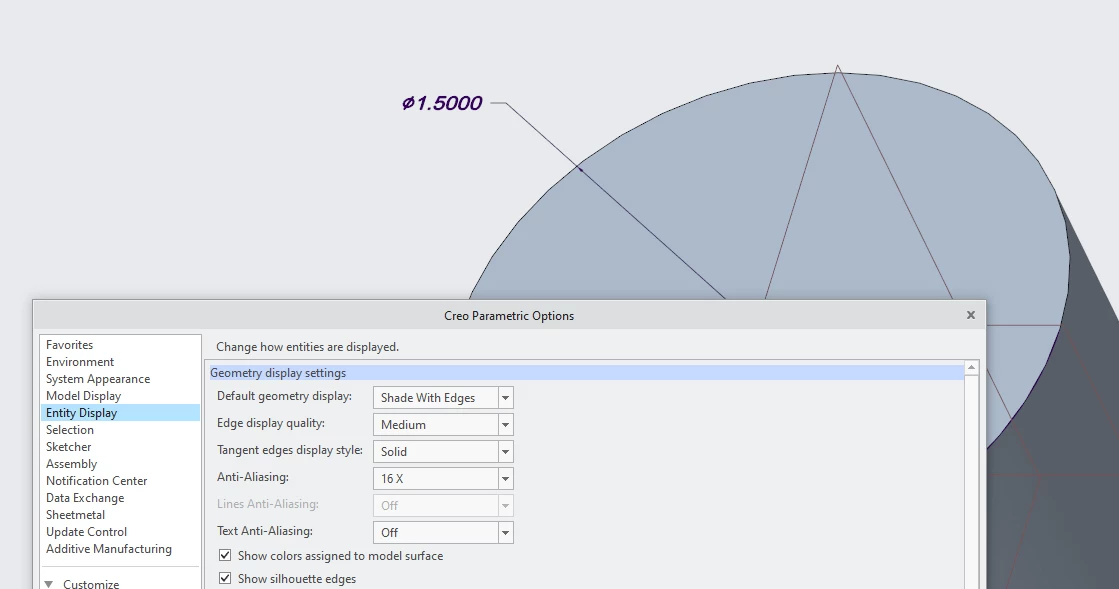1119x589 pixels.
Task: Click the Solid tangent edges field
Action: [x=435, y=452]
